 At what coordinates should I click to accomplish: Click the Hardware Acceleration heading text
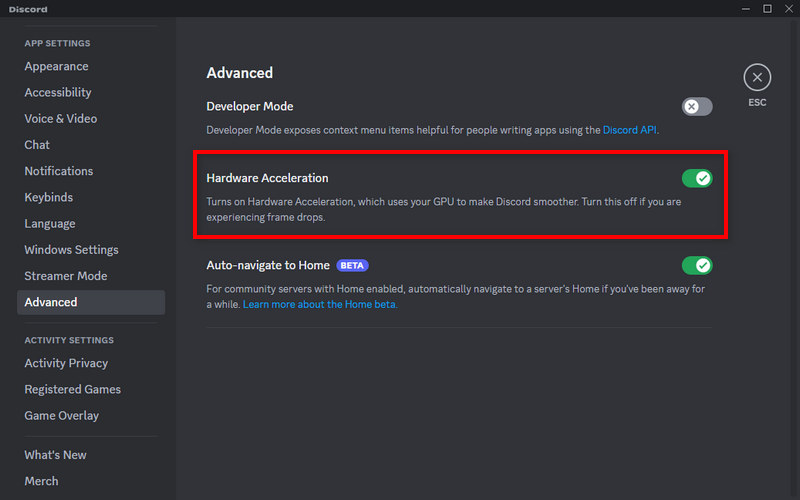pyautogui.click(x=267, y=178)
